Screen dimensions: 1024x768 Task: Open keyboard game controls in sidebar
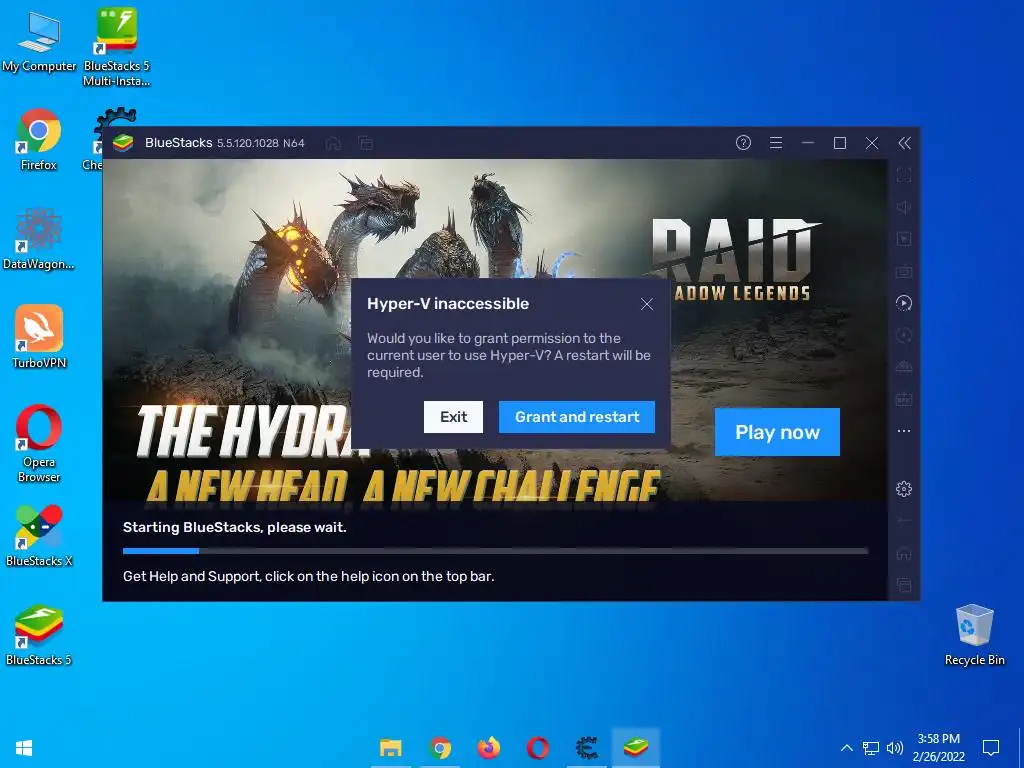click(904, 270)
